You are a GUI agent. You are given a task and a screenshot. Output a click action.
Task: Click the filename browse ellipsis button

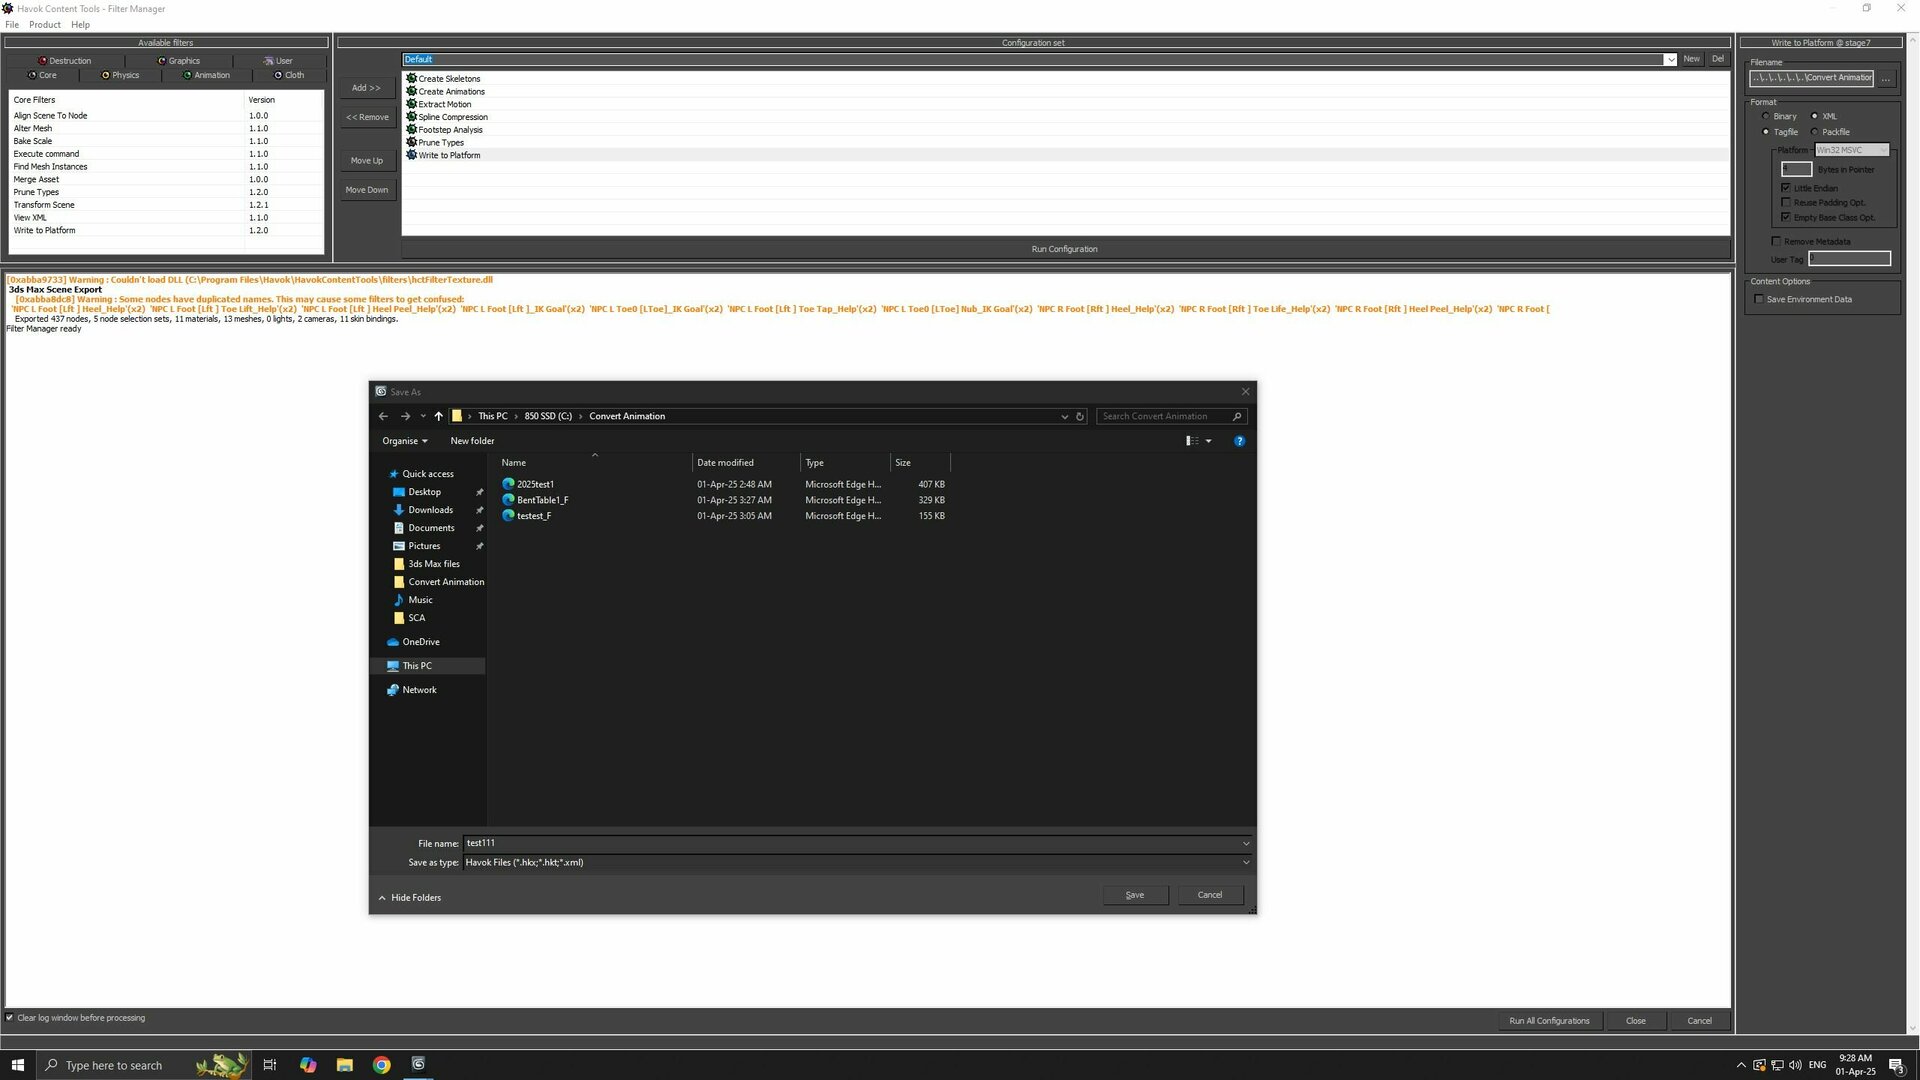click(x=1886, y=78)
